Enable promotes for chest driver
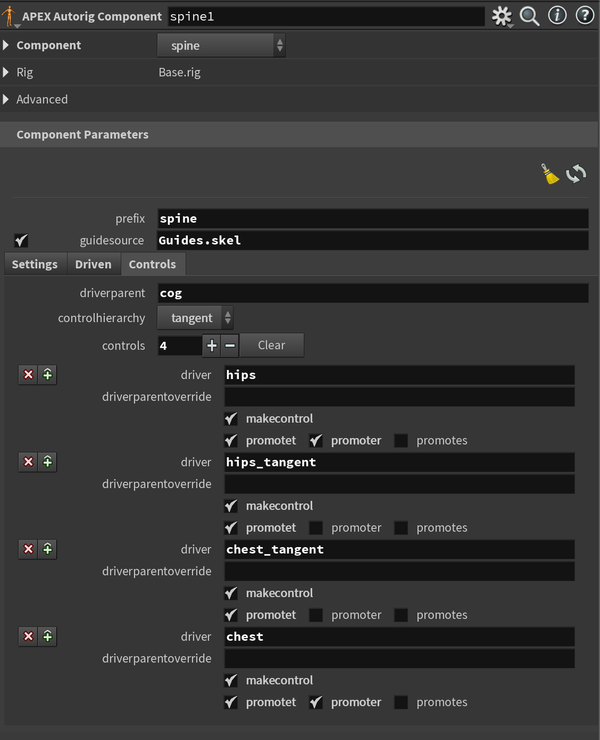This screenshot has width=600, height=740. (x=401, y=702)
